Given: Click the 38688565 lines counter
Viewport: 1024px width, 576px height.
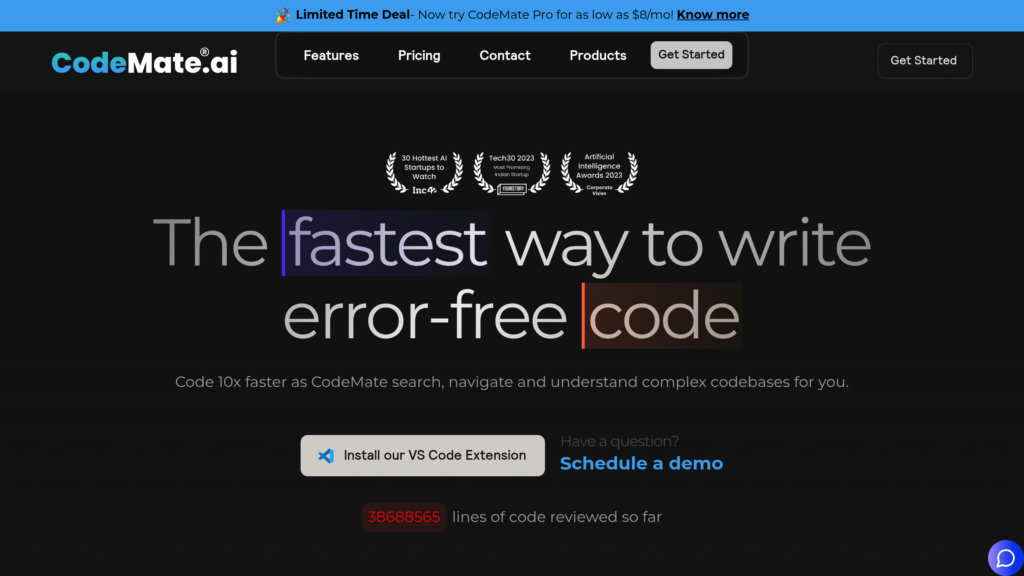Looking at the screenshot, I should tap(404, 517).
